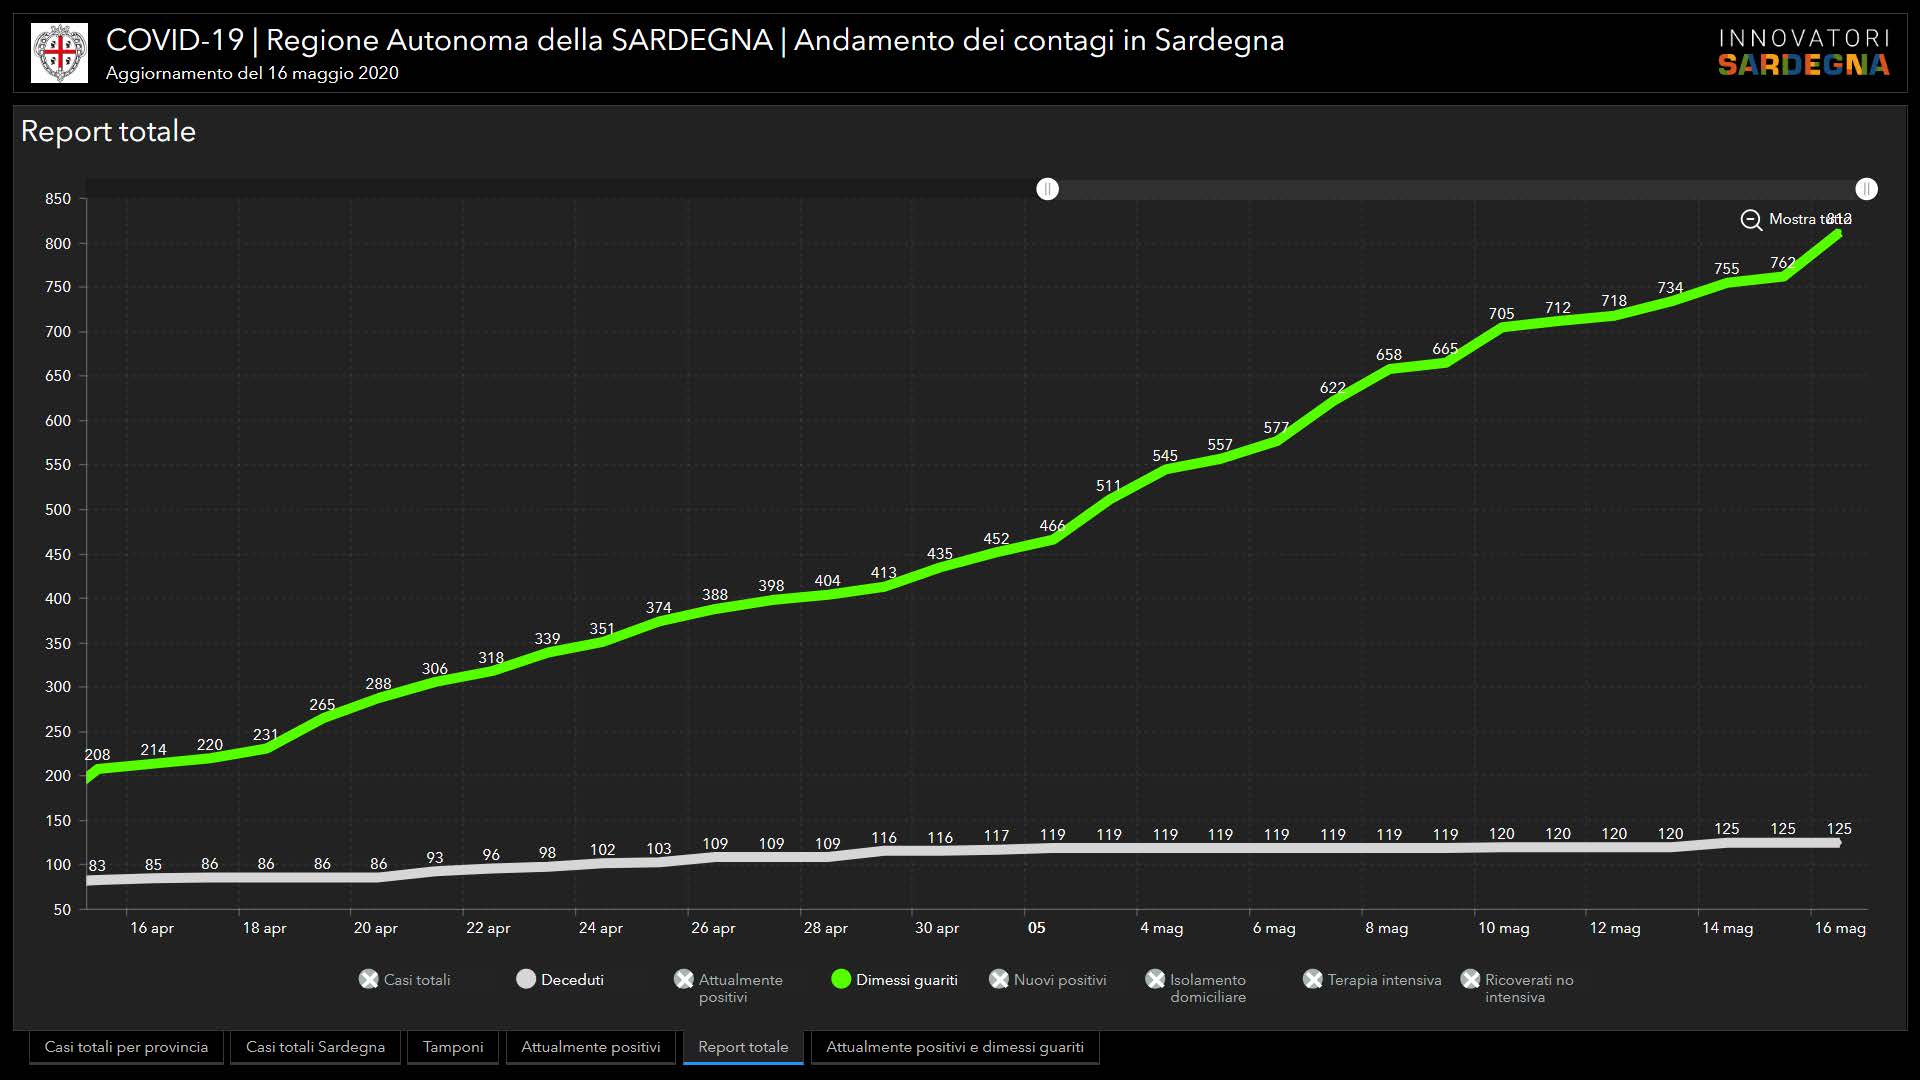Click the Innovatori Sardegna logo
1920x1080 pixels.
(1803, 52)
